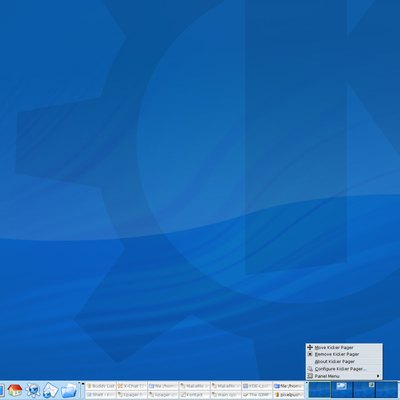Open the blue folder file manager icon
This screenshot has height=400, width=400.
pos(69,390)
